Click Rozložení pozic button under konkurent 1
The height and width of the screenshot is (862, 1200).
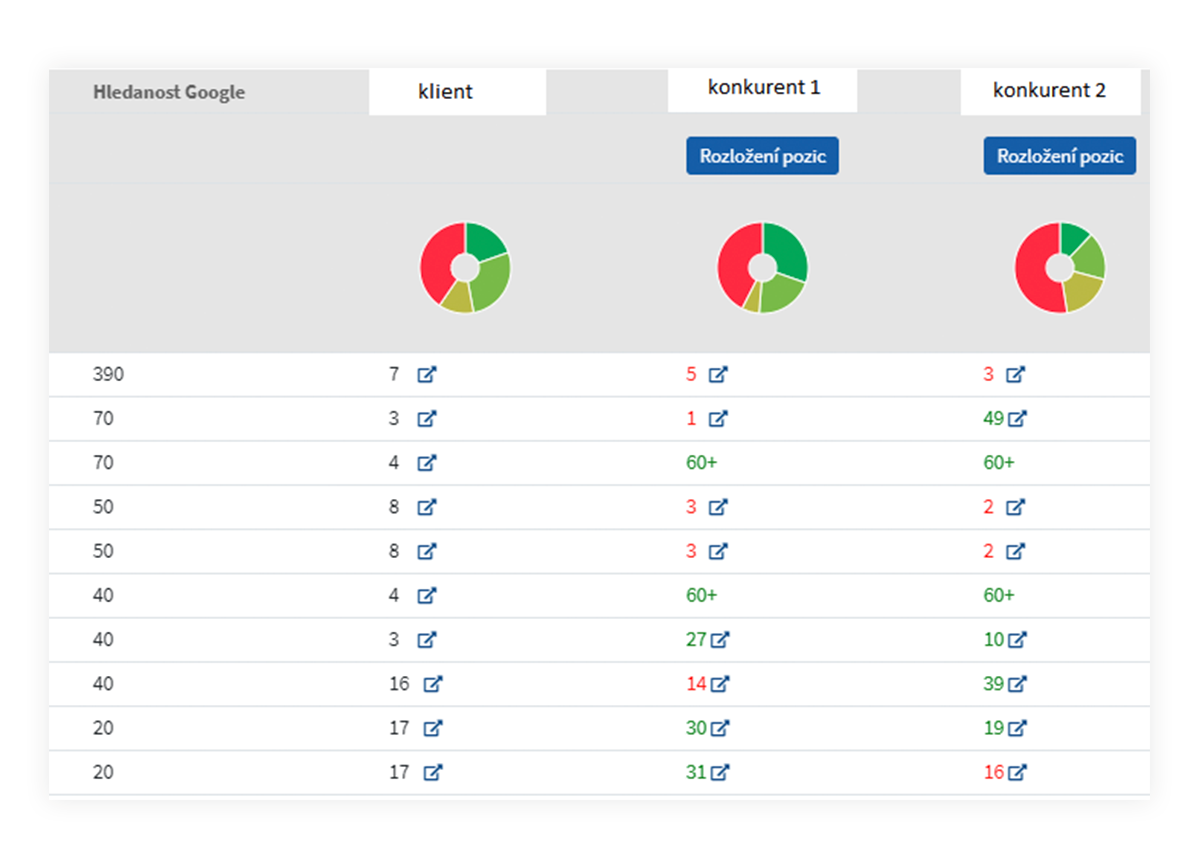(762, 156)
